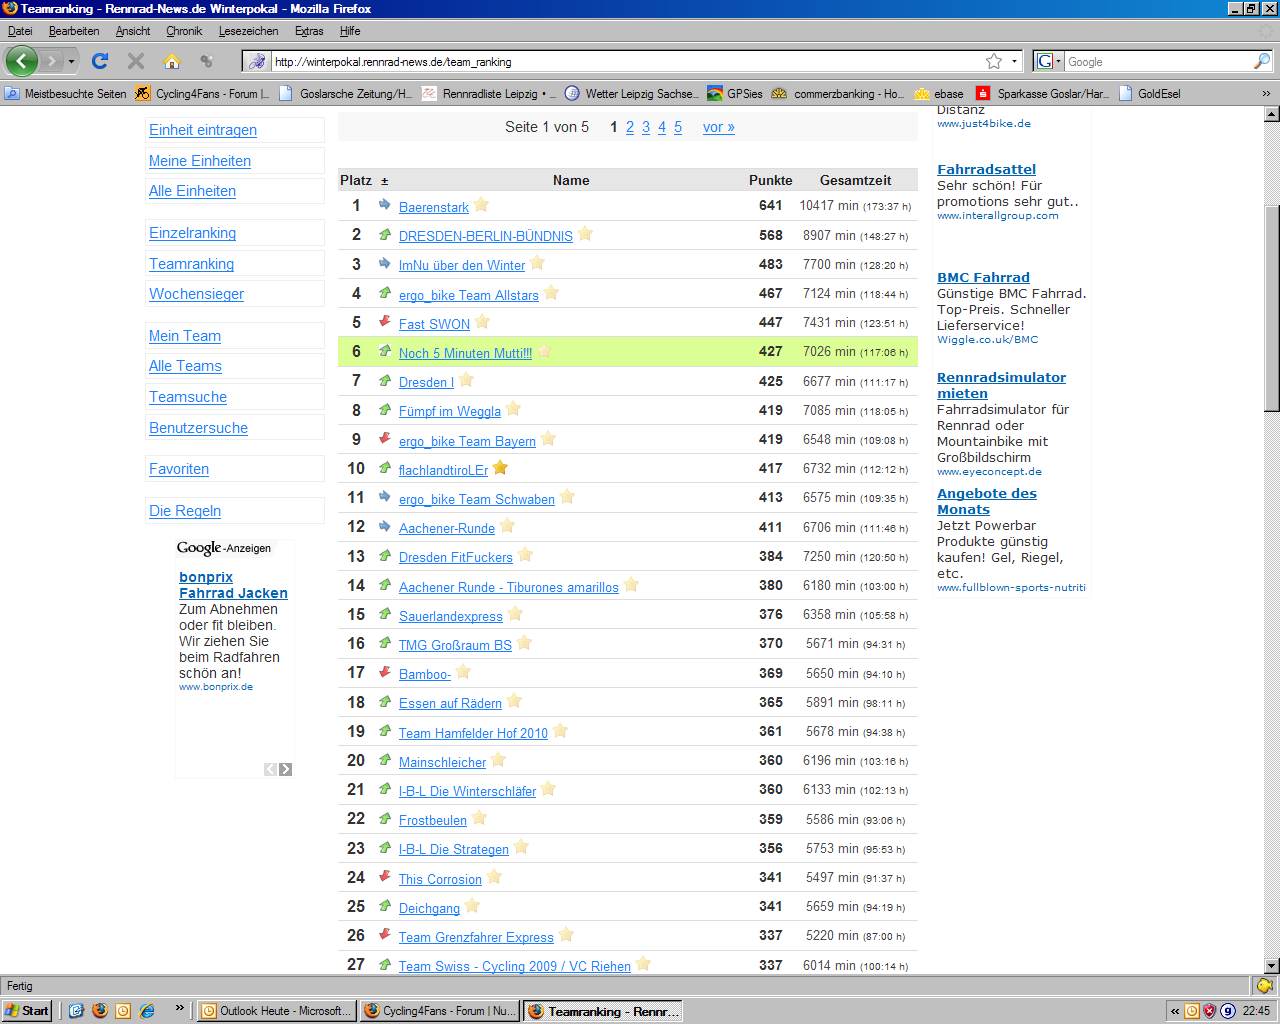Open the Lesezeichen menu
Image resolution: width=1280 pixels, height=1024 pixels.
(248, 31)
